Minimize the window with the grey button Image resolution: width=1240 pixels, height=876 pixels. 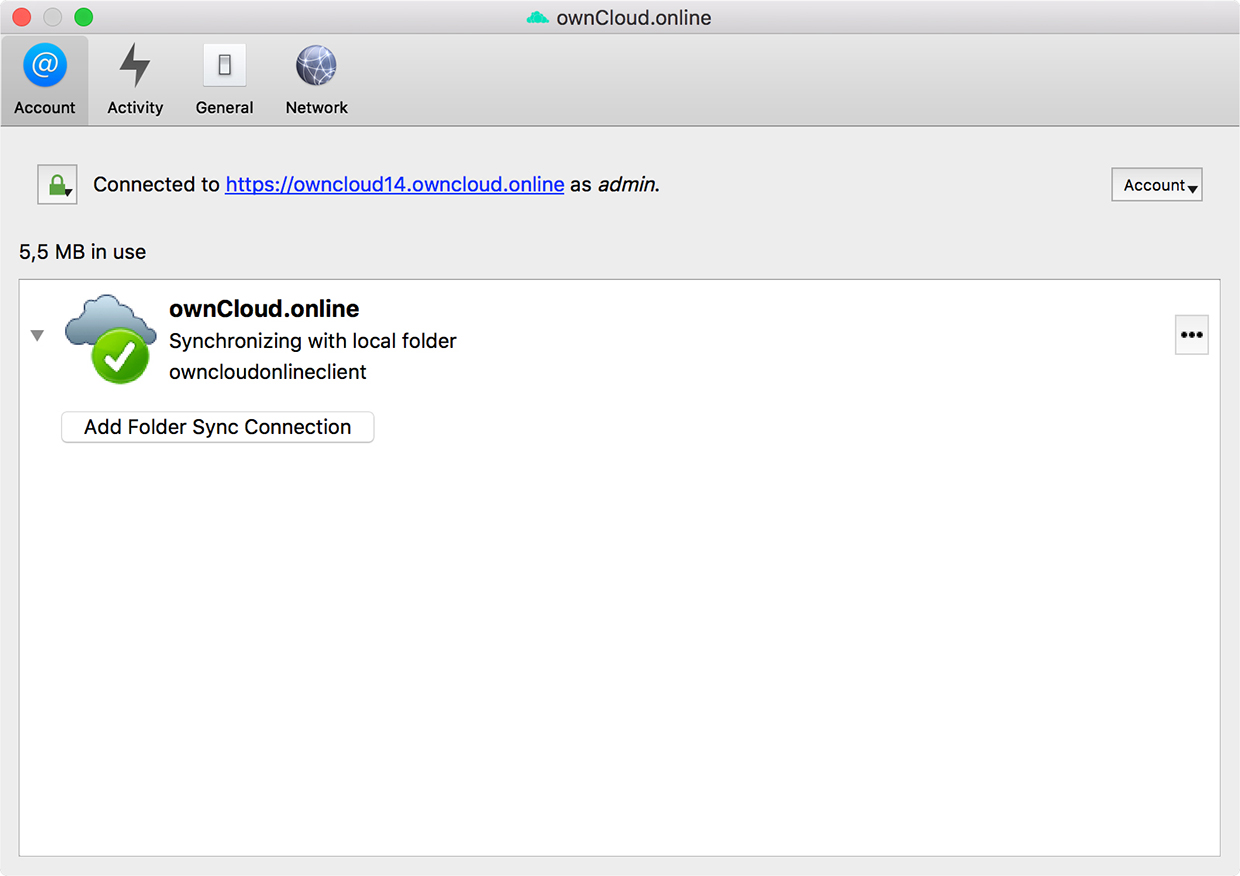coord(53,17)
